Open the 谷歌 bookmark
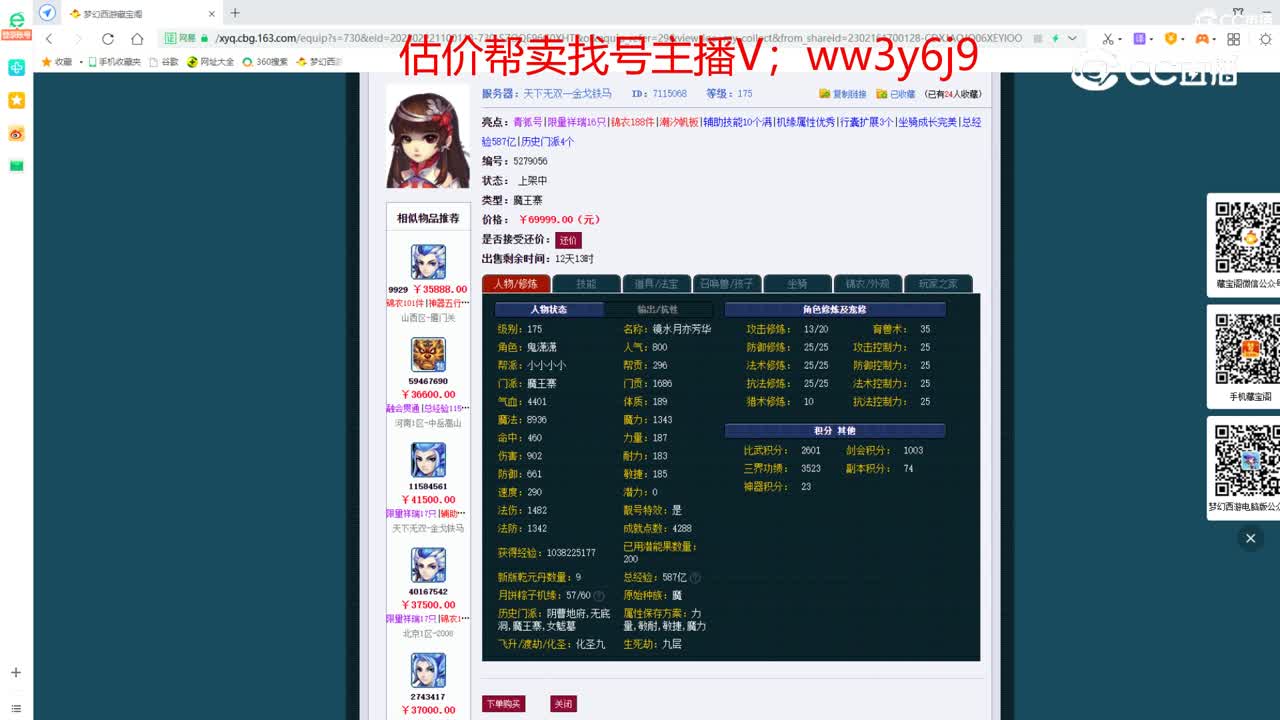This screenshot has width=1280, height=720. [163, 62]
